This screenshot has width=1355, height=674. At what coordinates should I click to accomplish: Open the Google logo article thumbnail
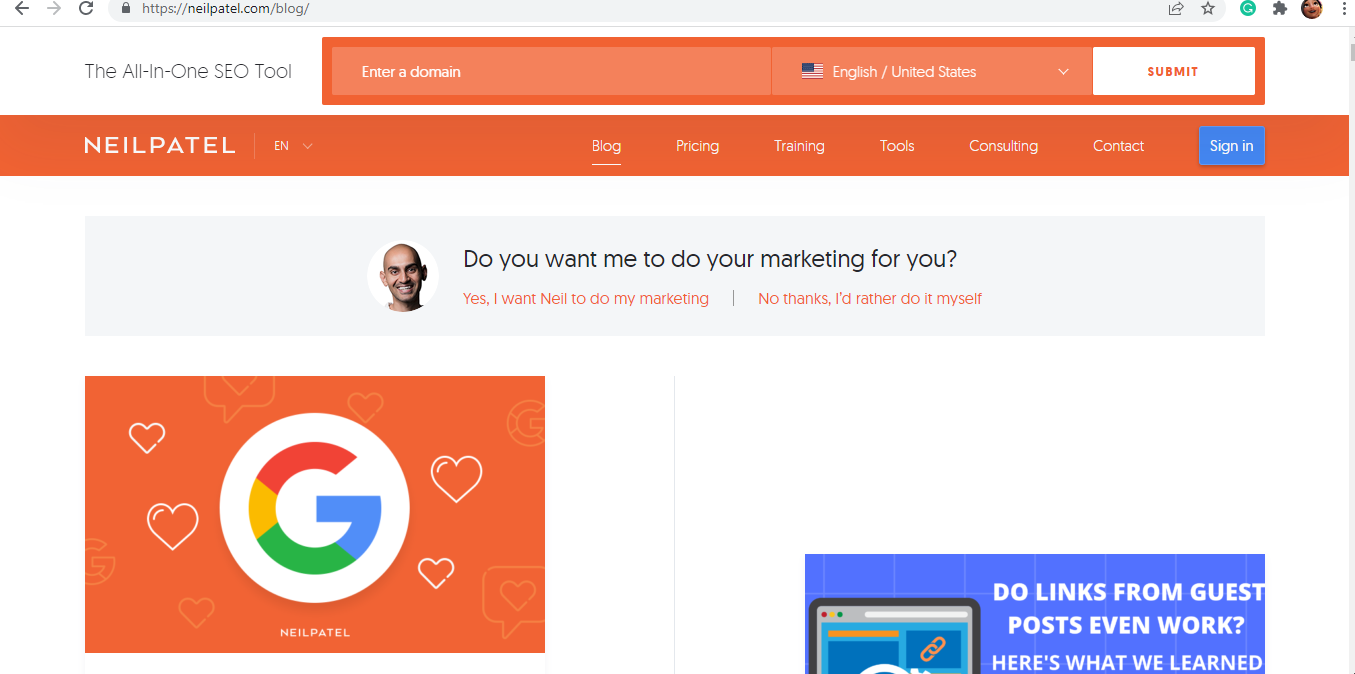(315, 514)
